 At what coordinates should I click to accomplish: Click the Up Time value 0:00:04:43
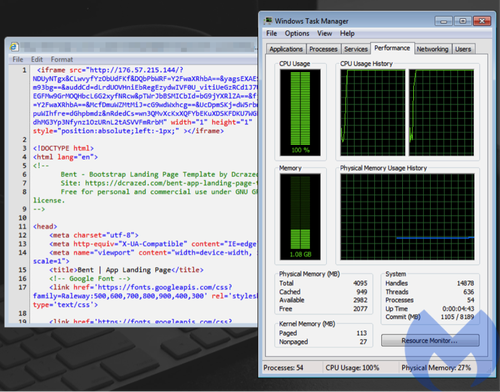pyautogui.click(x=458, y=309)
